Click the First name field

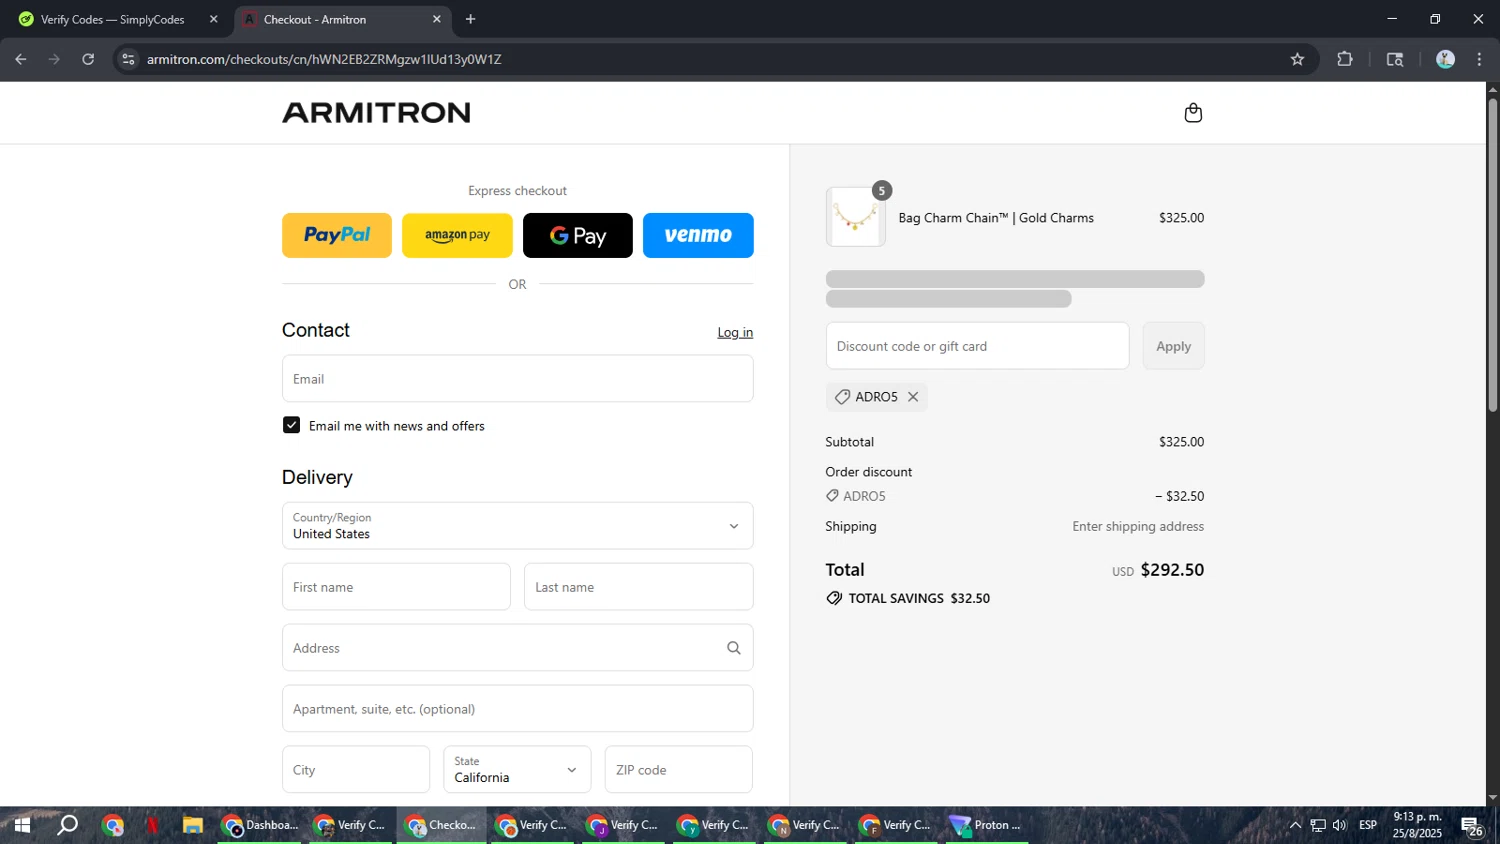click(396, 587)
